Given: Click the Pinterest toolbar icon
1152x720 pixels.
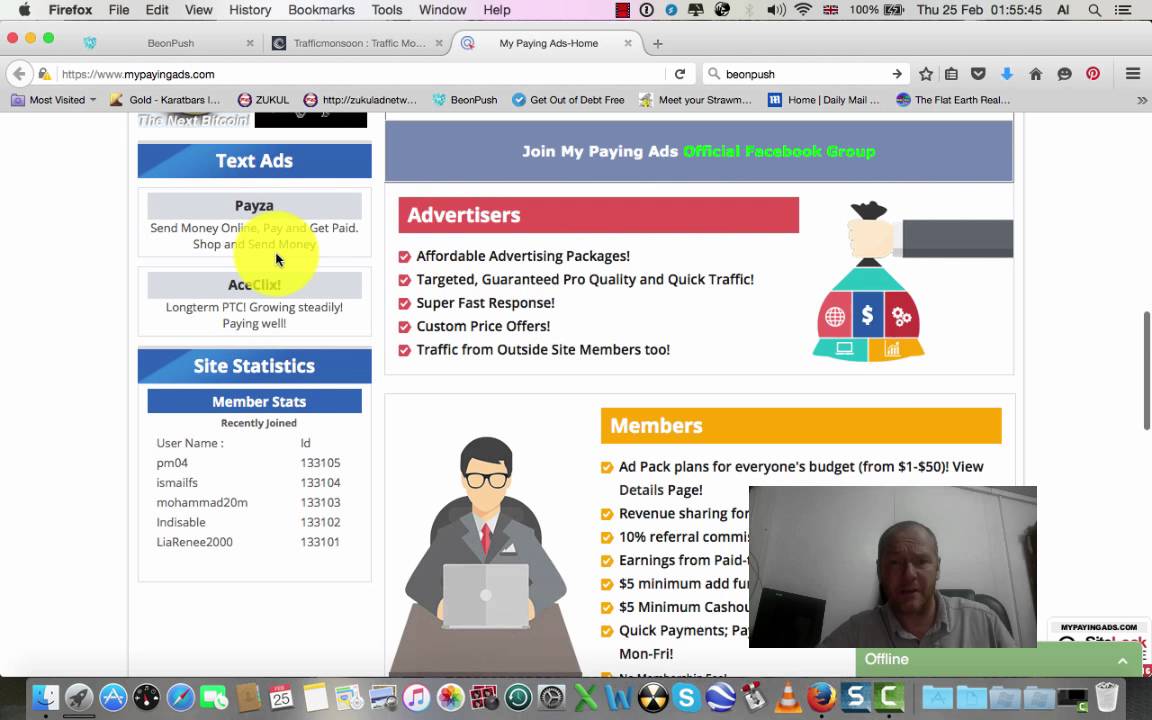Looking at the screenshot, I should [x=1093, y=74].
